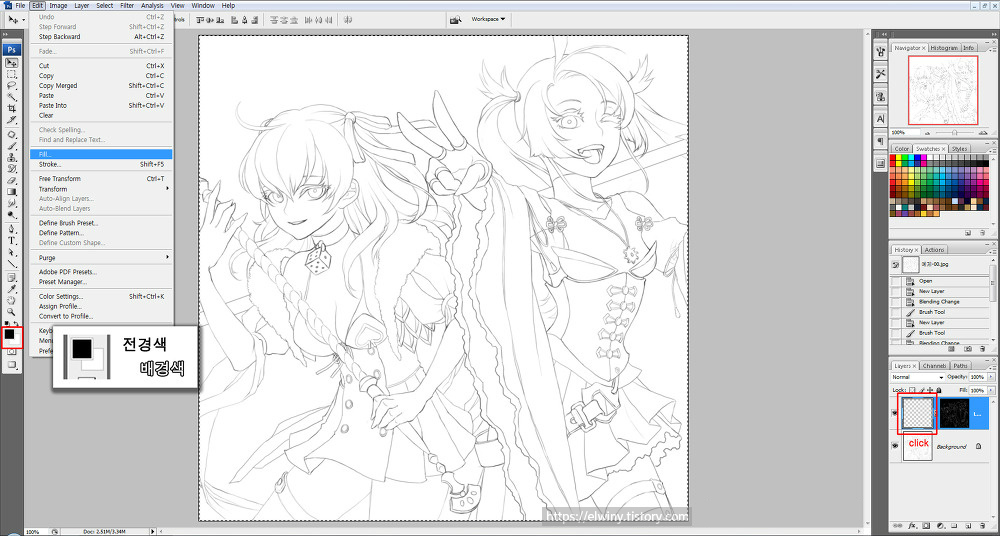The image size is (1000, 536).
Task: Select the Pen tool
Action: (12, 229)
